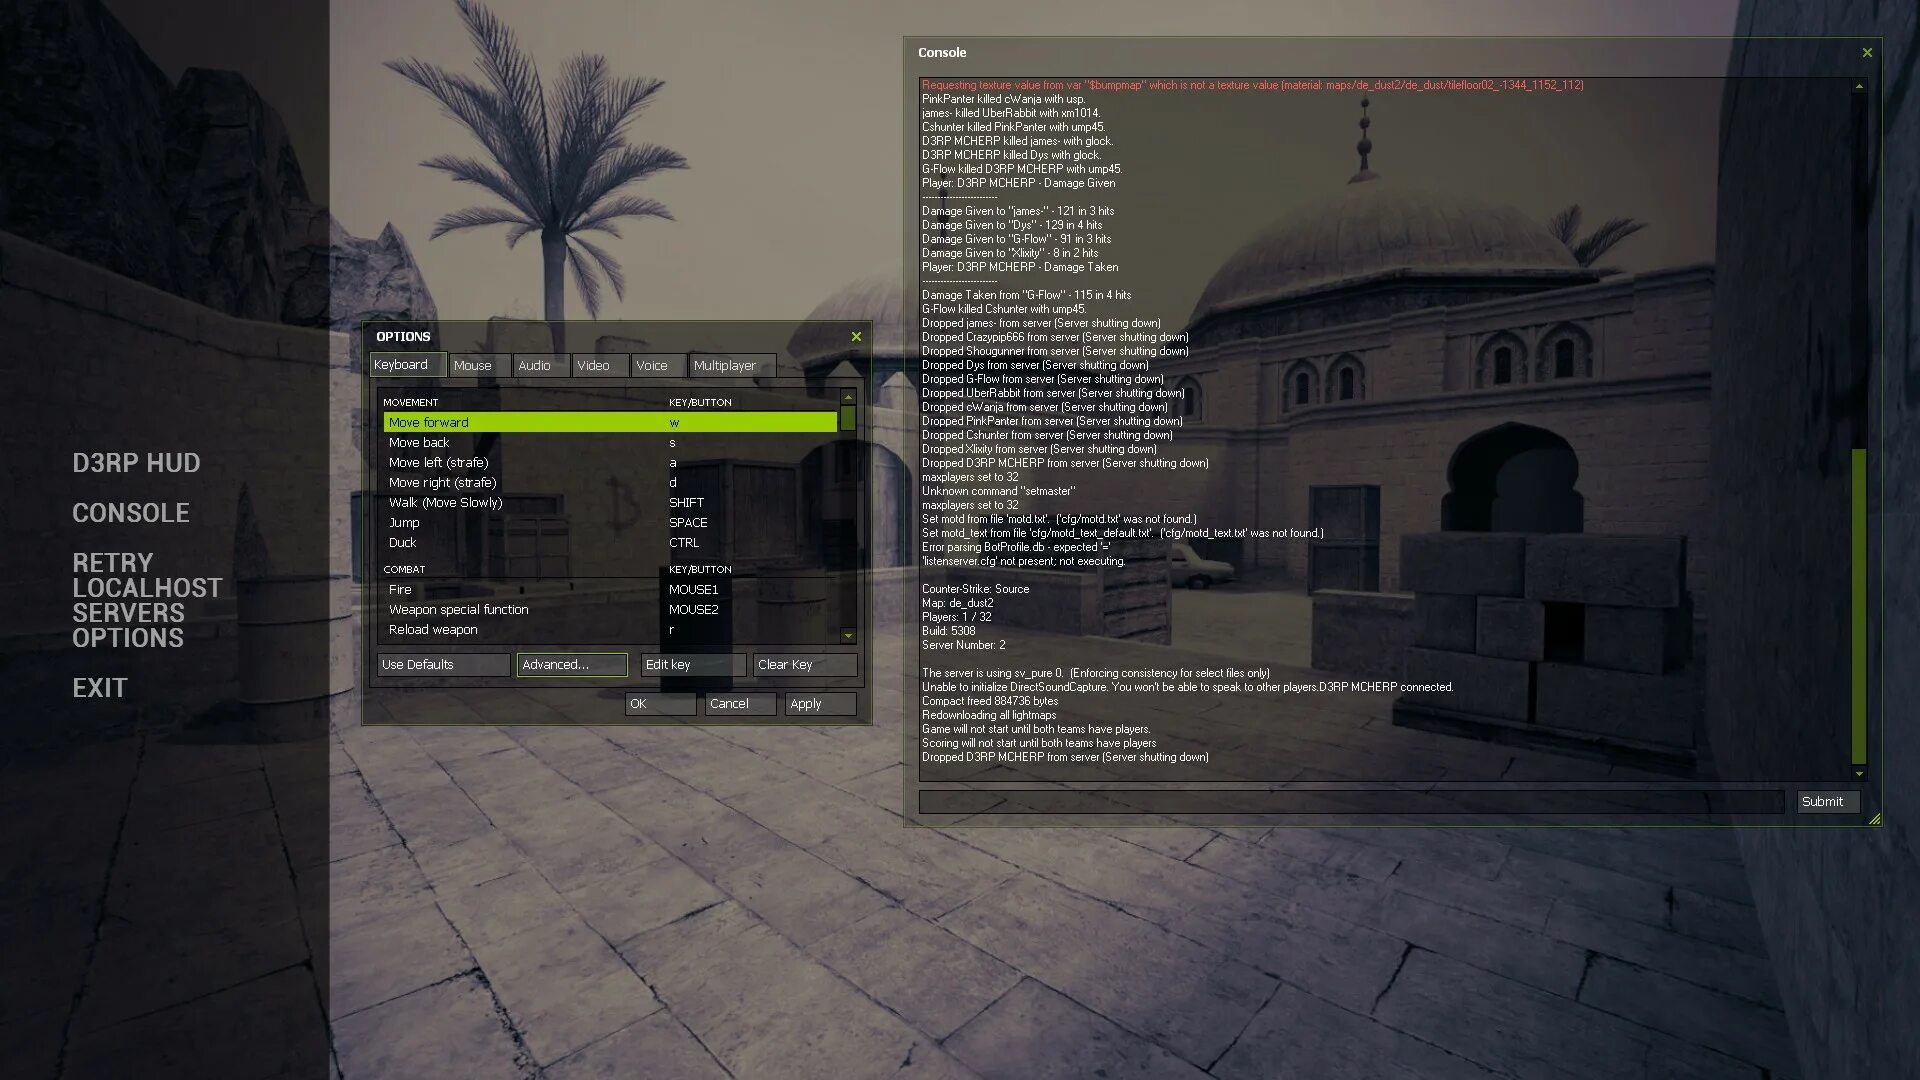This screenshot has width=1920, height=1080.
Task: Select the 'Walk (Move Slowly)' binding row
Action: coord(610,503)
